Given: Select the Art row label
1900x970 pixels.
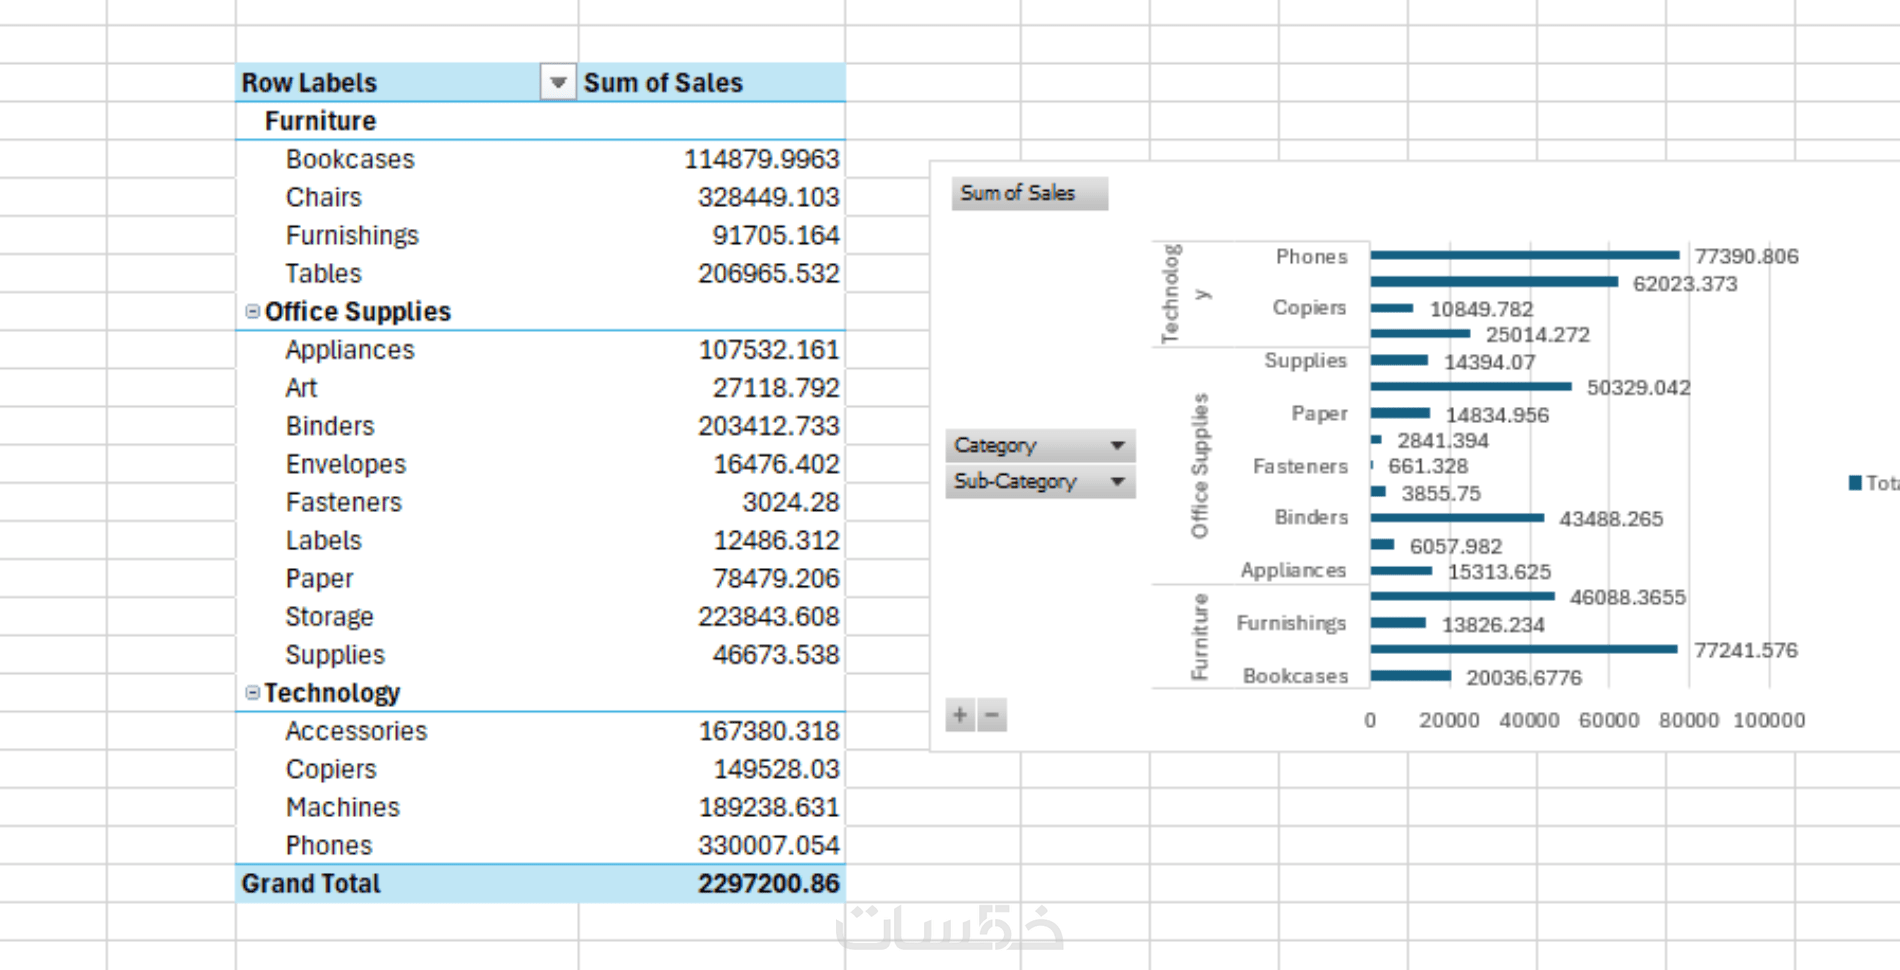Looking at the screenshot, I should tap(301, 388).
